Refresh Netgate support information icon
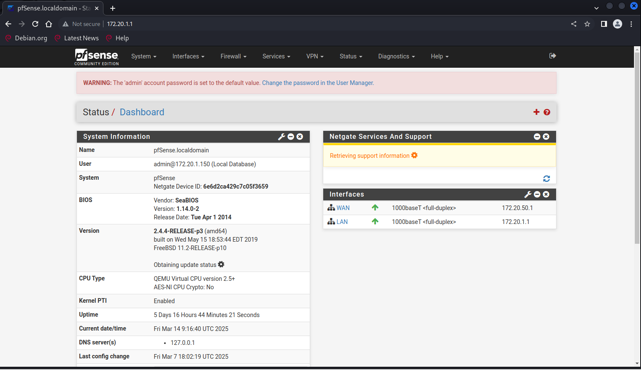The height and width of the screenshot is (370, 641). coord(546,179)
